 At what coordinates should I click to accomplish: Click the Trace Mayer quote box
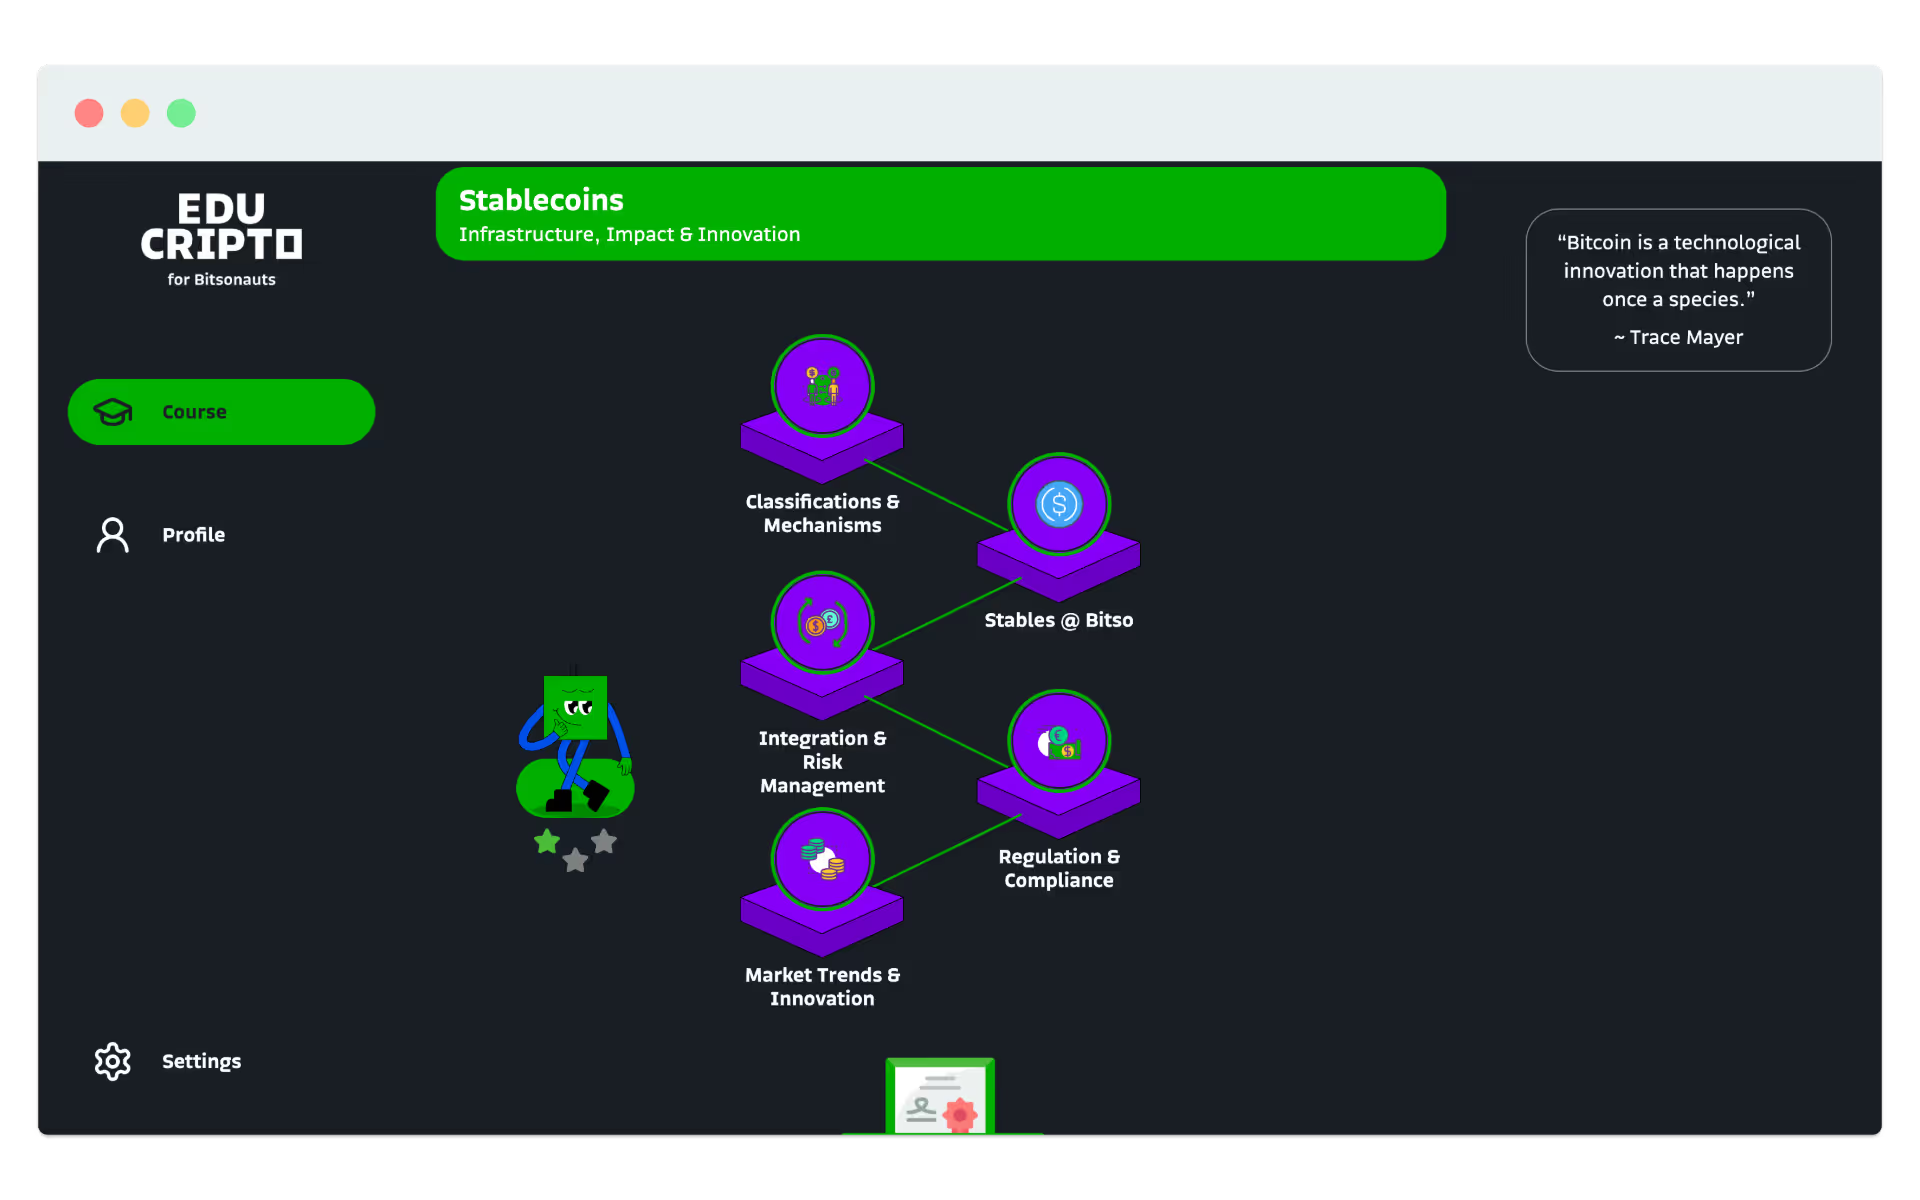coord(1678,290)
